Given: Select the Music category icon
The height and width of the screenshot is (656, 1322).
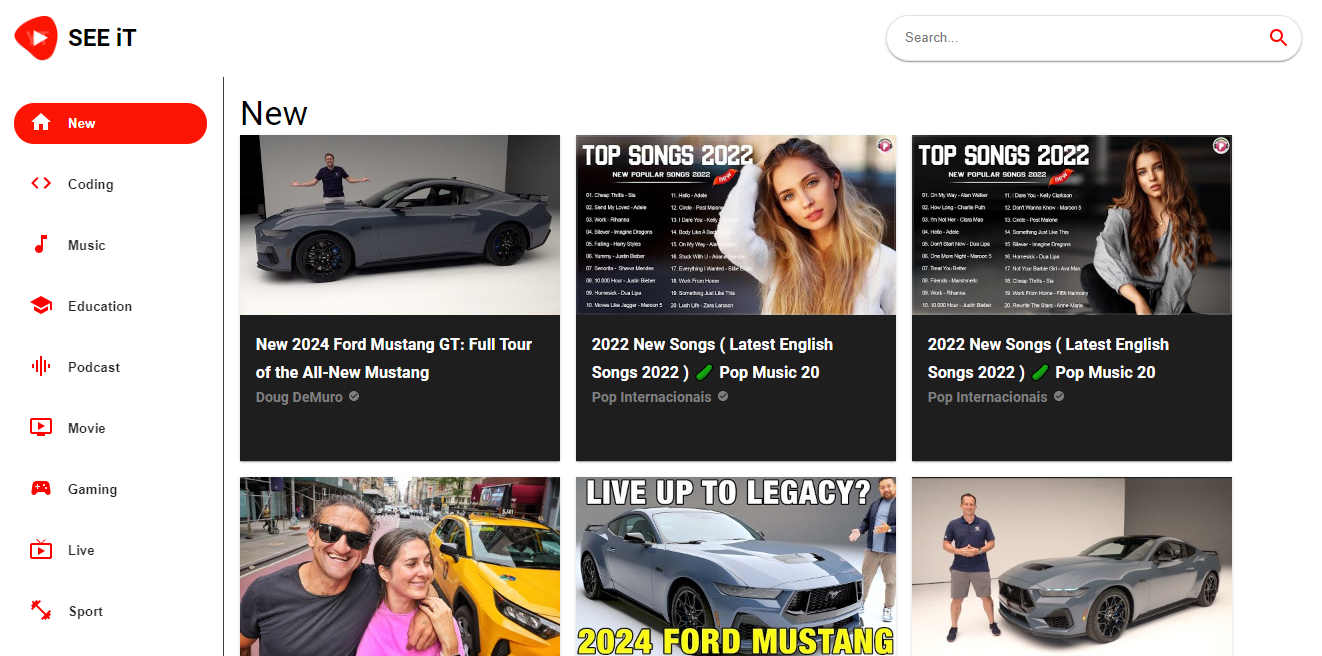Looking at the screenshot, I should coord(40,244).
